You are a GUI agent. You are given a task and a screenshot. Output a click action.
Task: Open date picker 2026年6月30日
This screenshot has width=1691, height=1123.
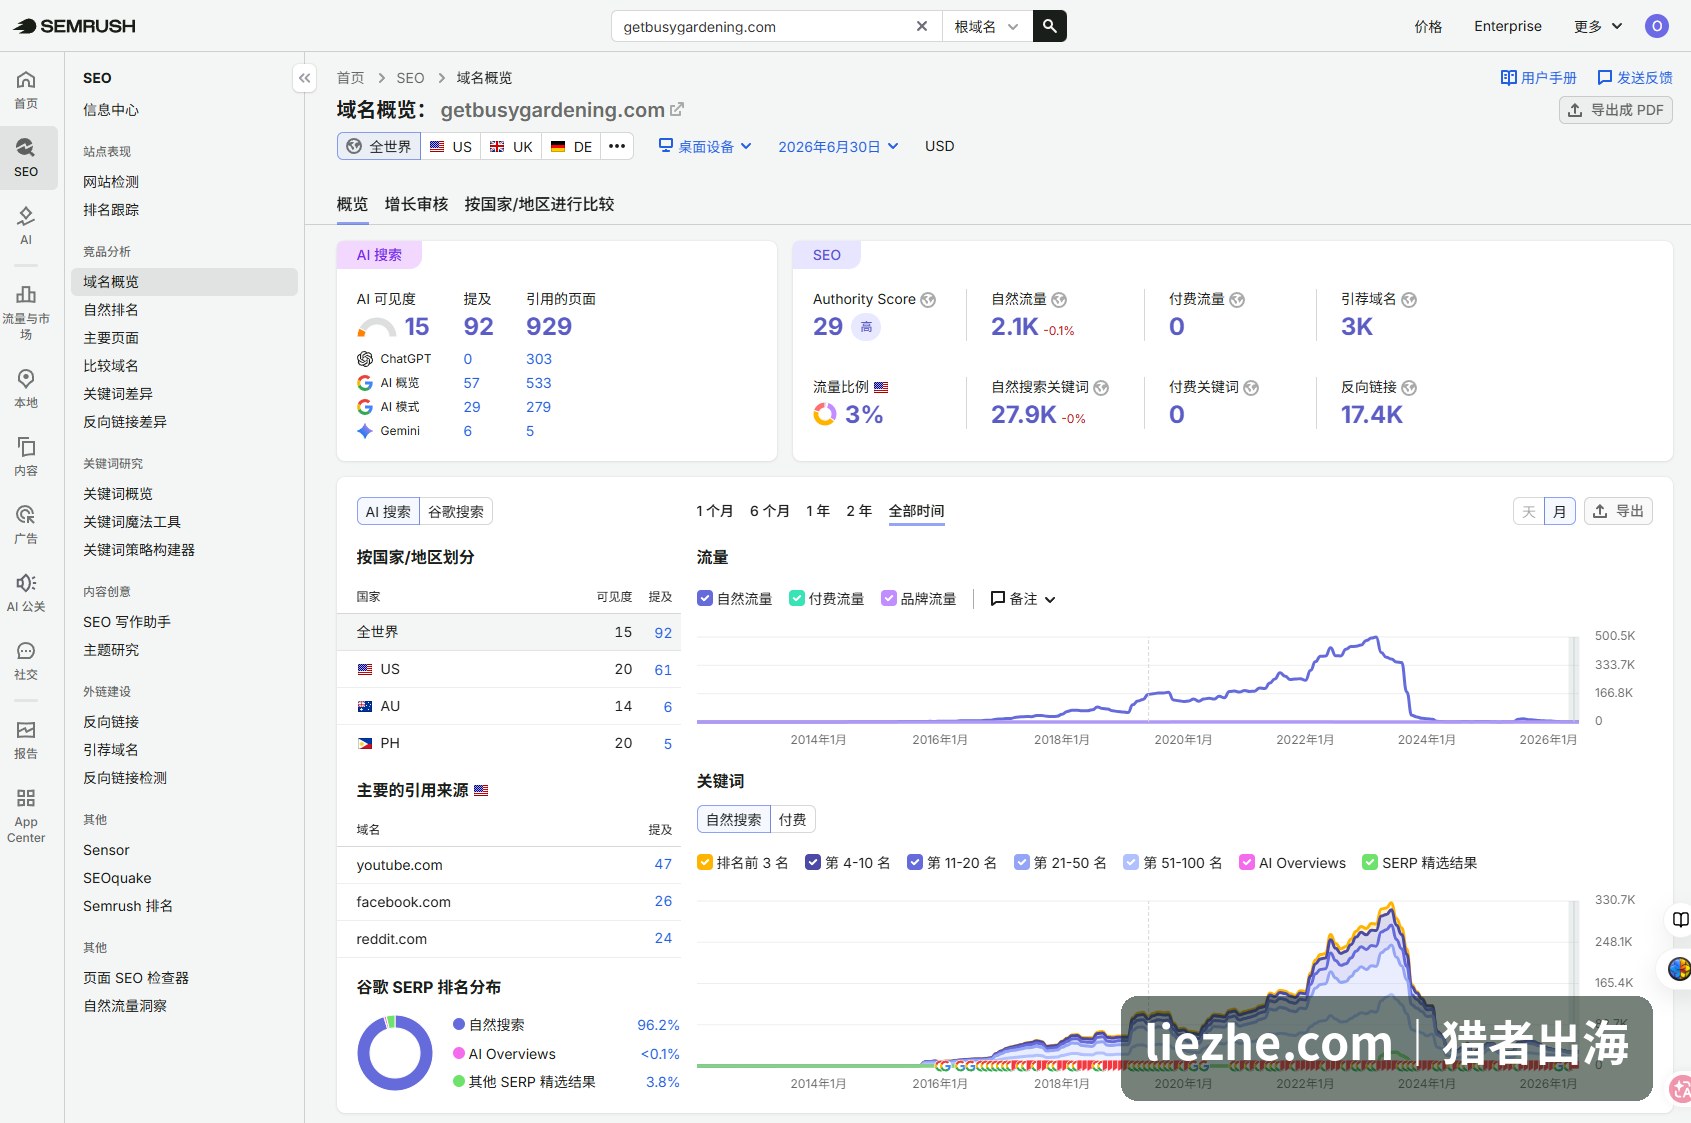838,146
